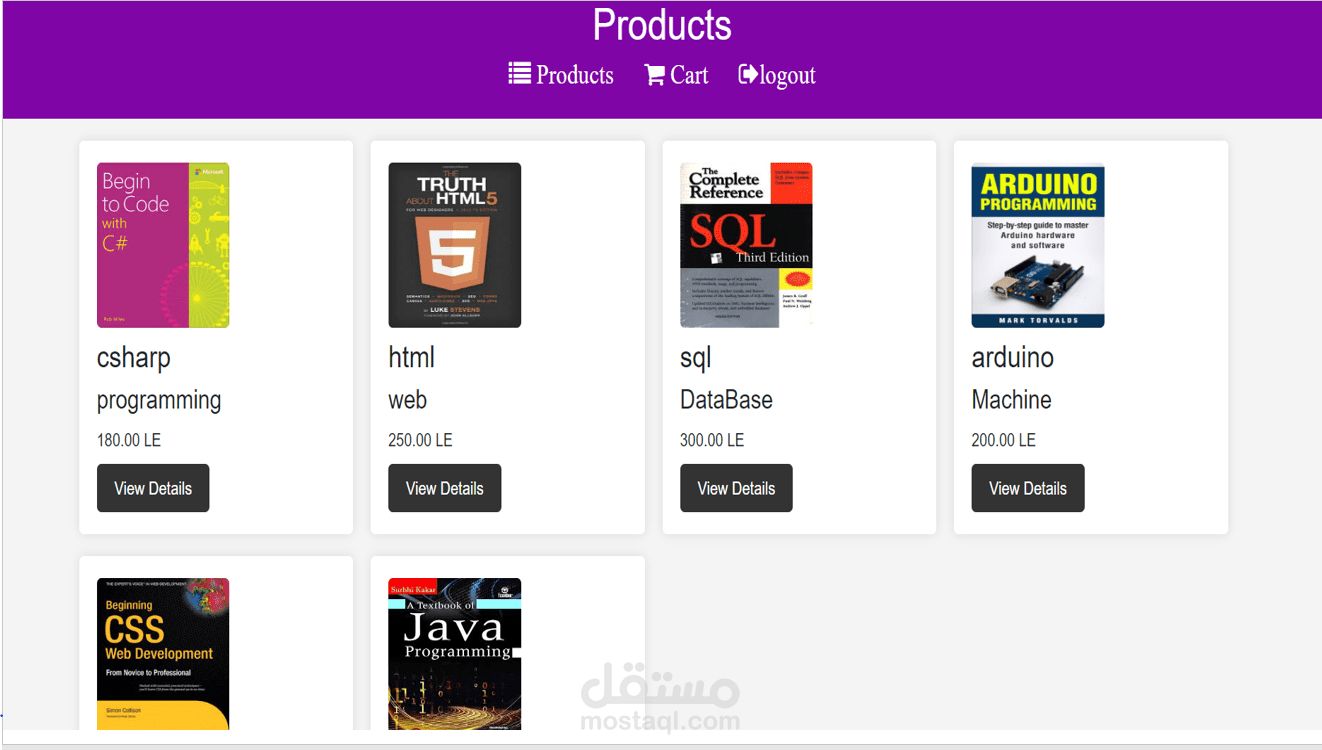Image resolution: width=1322 pixels, height=750 pixels.
Task: Click the sql product title
Action: click(696, 358)
